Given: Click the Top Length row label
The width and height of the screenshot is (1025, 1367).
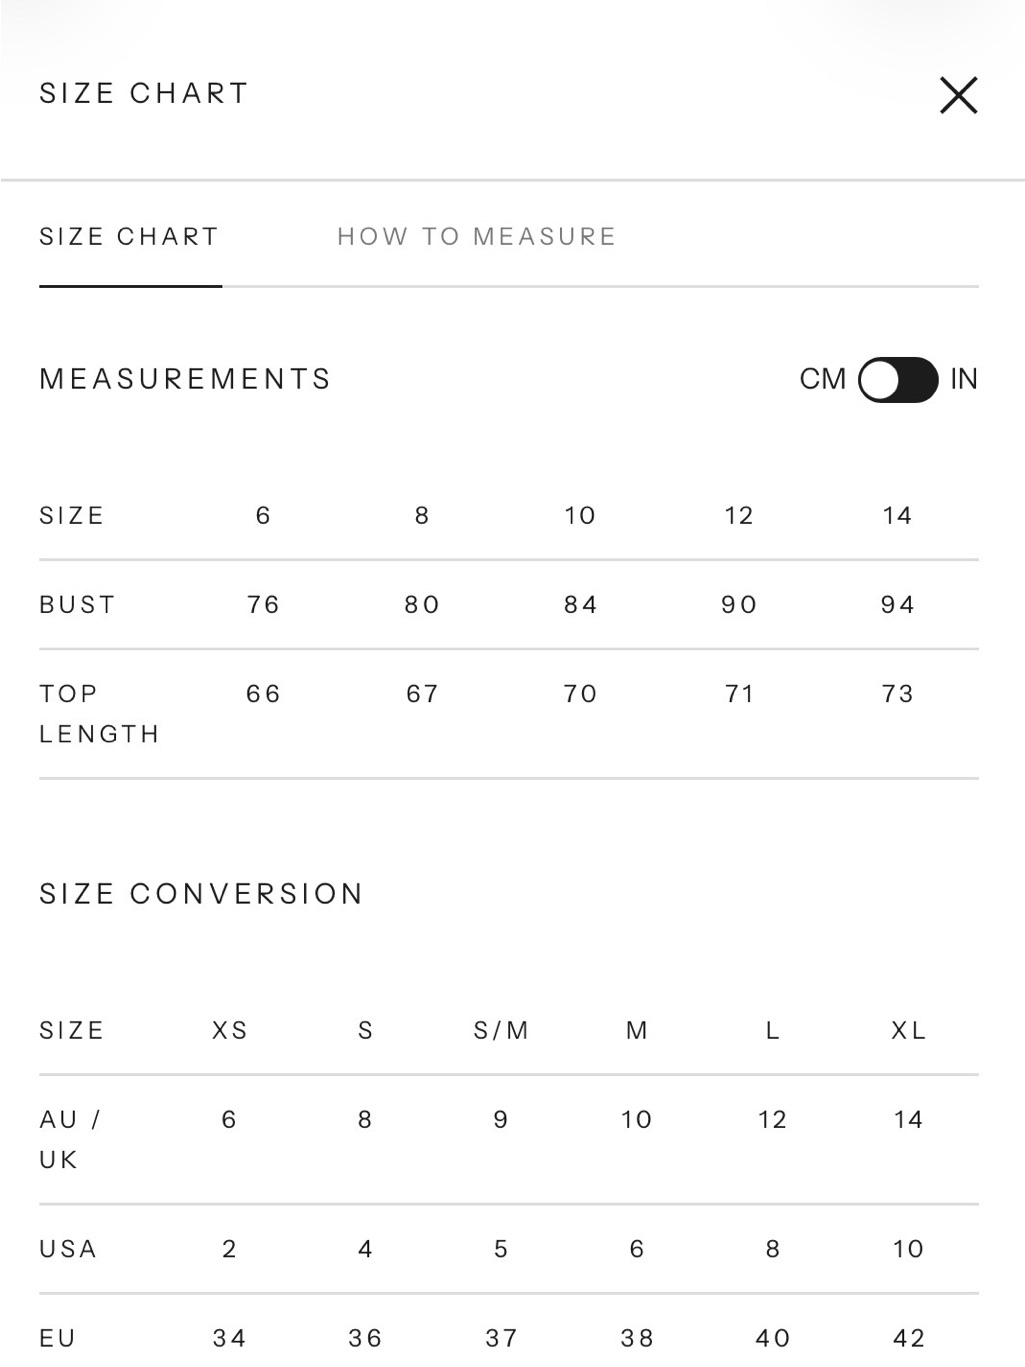Looking at the screenshot, I should [x=99, y=714].
